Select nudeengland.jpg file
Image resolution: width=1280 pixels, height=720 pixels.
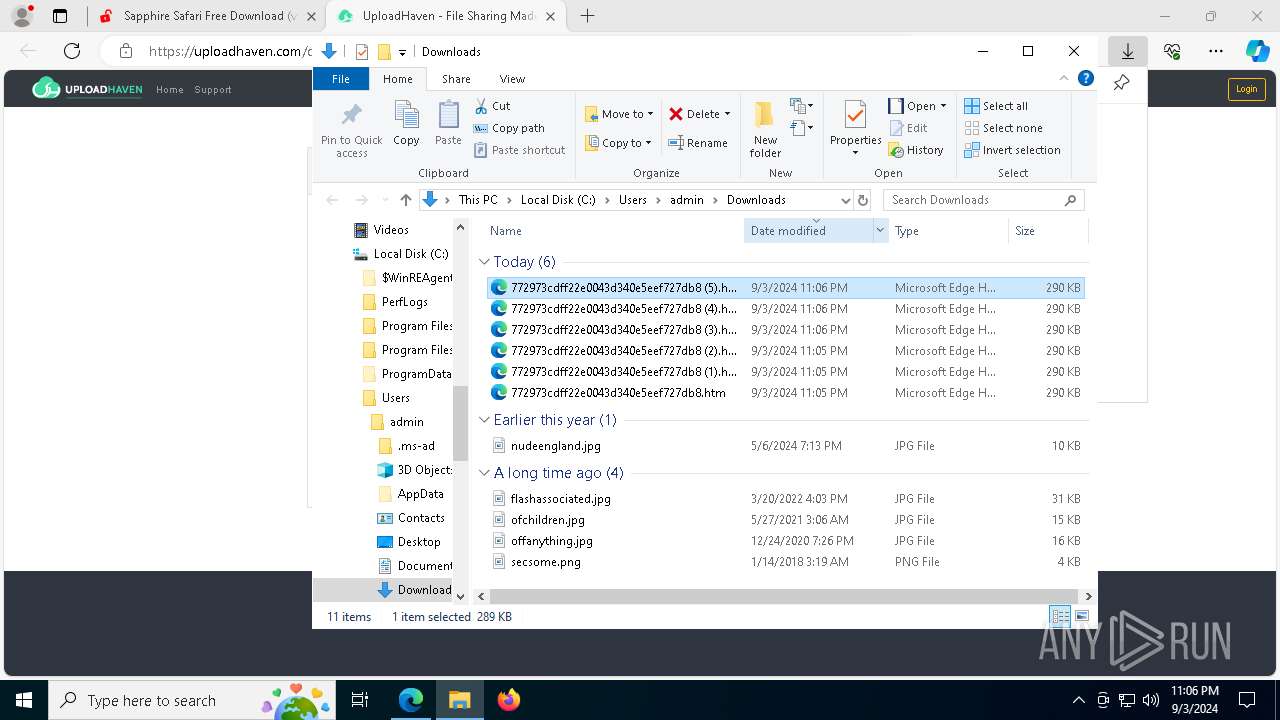(555, 446)
